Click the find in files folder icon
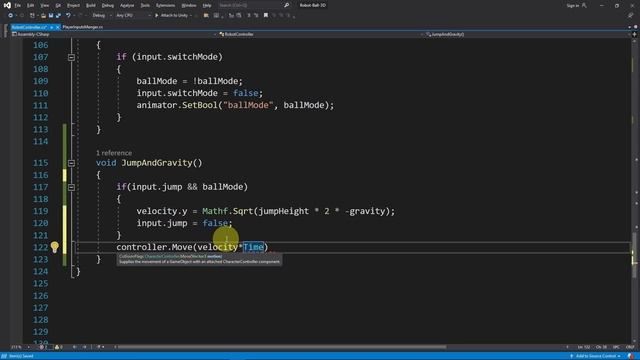The image size is (640, 360). pos(206,16)
